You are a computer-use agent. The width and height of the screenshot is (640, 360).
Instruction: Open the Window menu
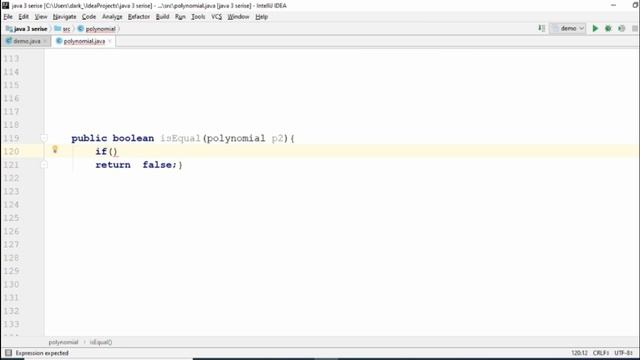pyautogui.click(x=238, y=17)
